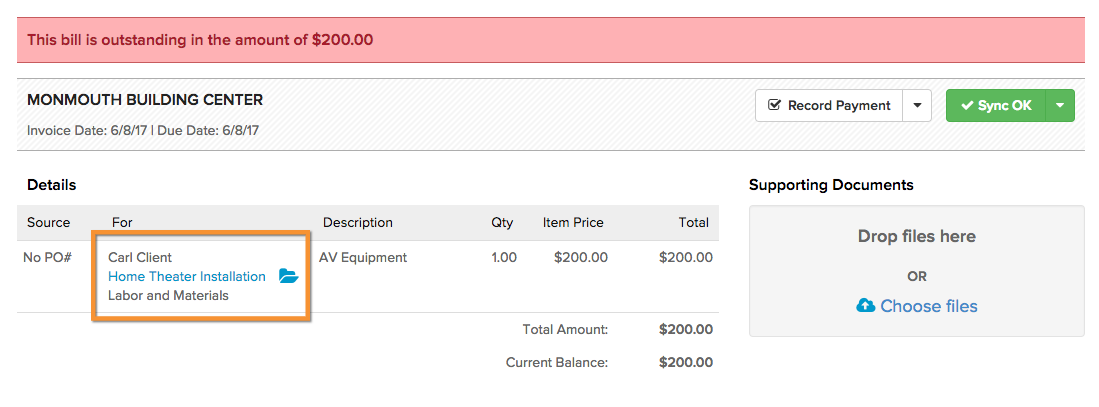Viewport: 1099px width, 407px height.
Task: Open the blue folder icon beside Home Theater Installation
Action: (289, 276)
